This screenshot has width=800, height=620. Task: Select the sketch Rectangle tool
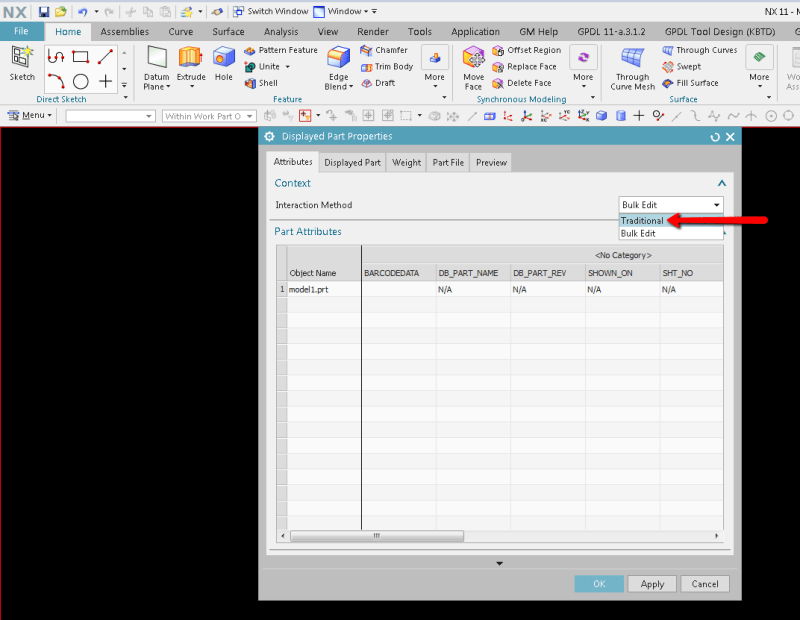[81, 56]
